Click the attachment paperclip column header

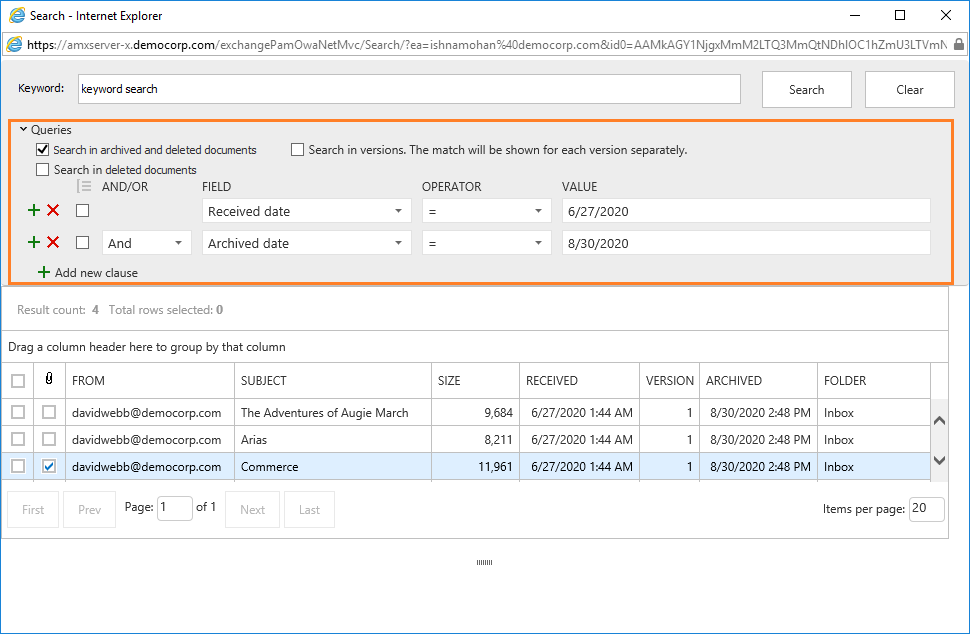[49, 380]
